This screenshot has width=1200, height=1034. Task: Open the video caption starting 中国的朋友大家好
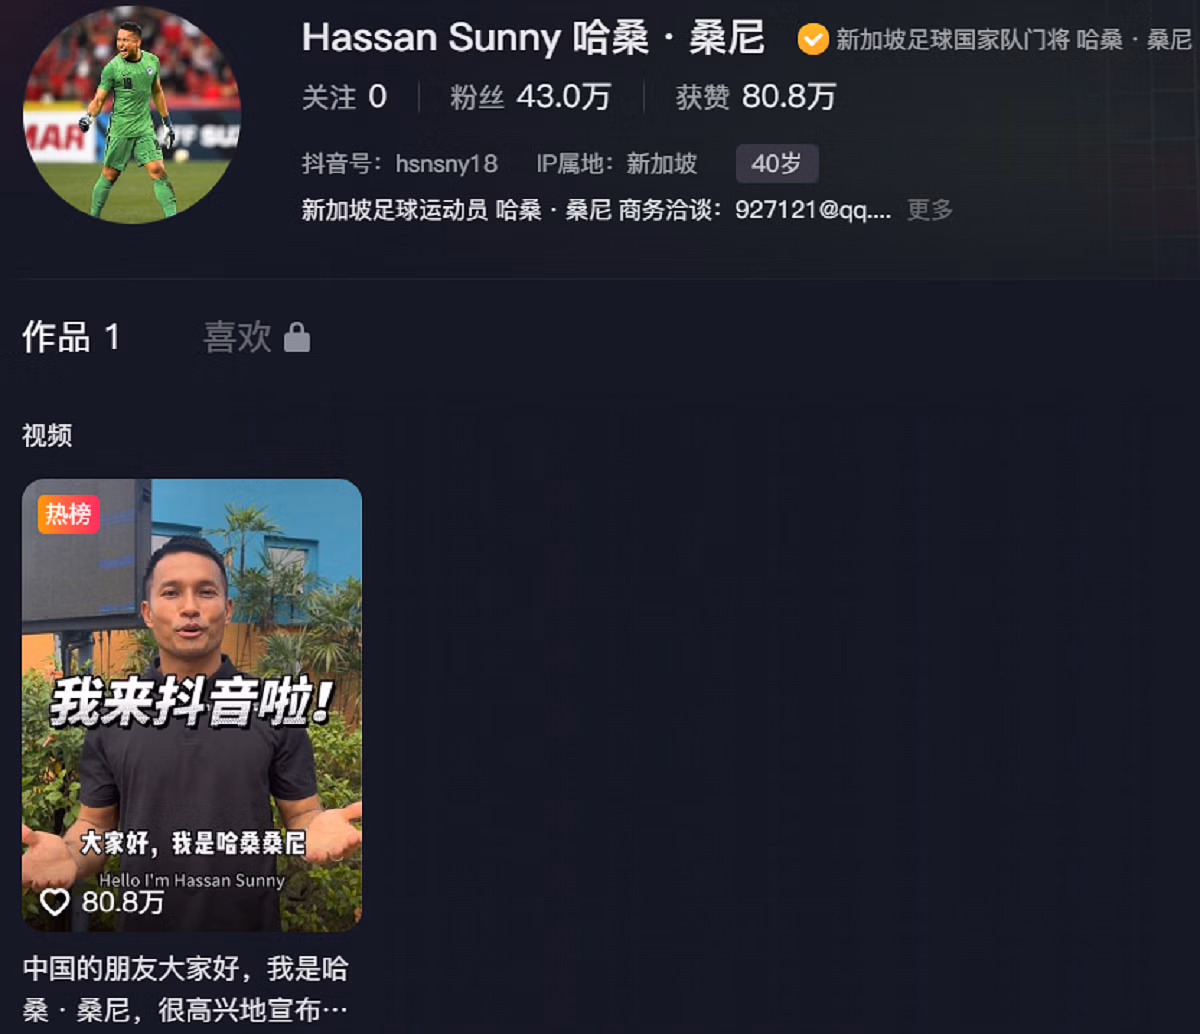[x=186, y=989]
